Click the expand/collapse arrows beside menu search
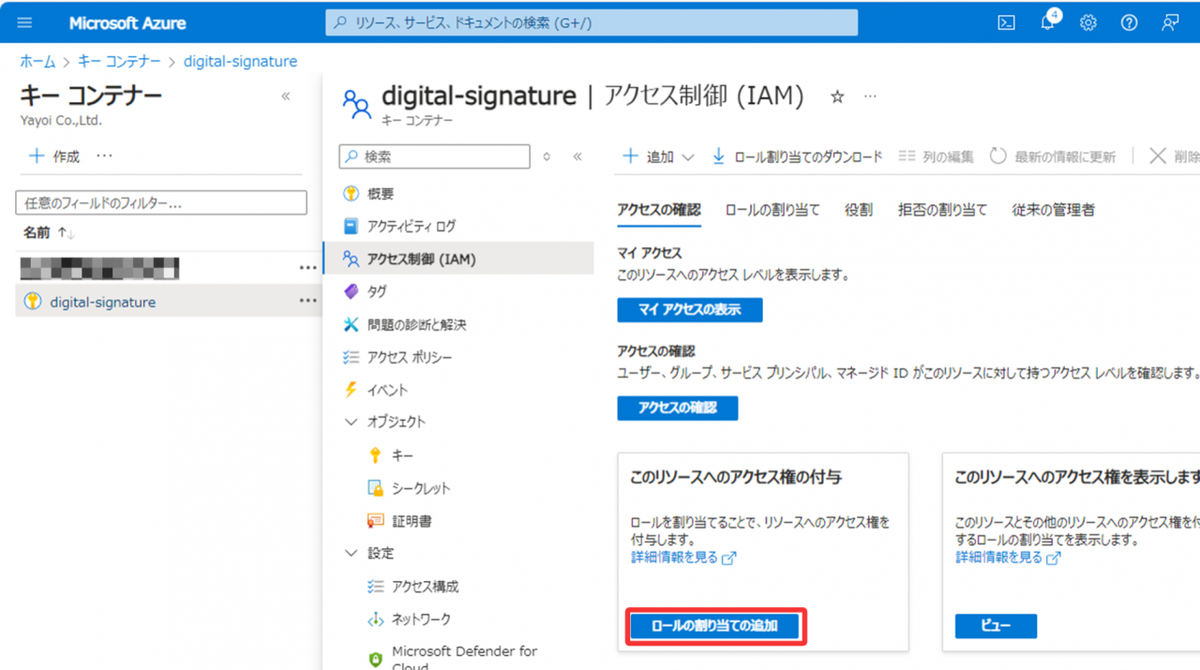This screenshot has width=1200, height=670. 546,156
